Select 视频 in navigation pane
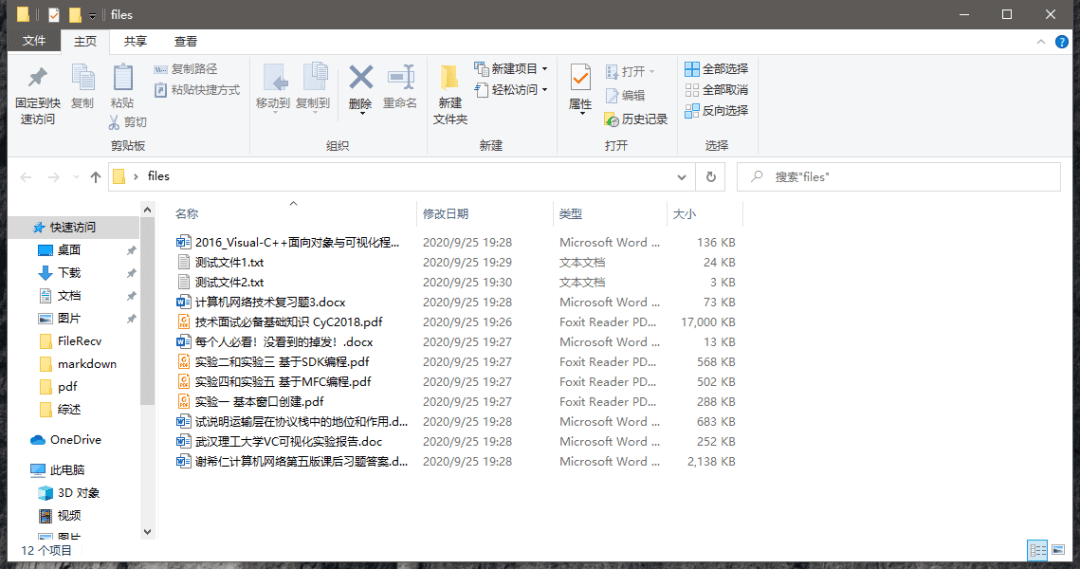Viewport: 1080px width, 569px height. click(x=69, y=515)
